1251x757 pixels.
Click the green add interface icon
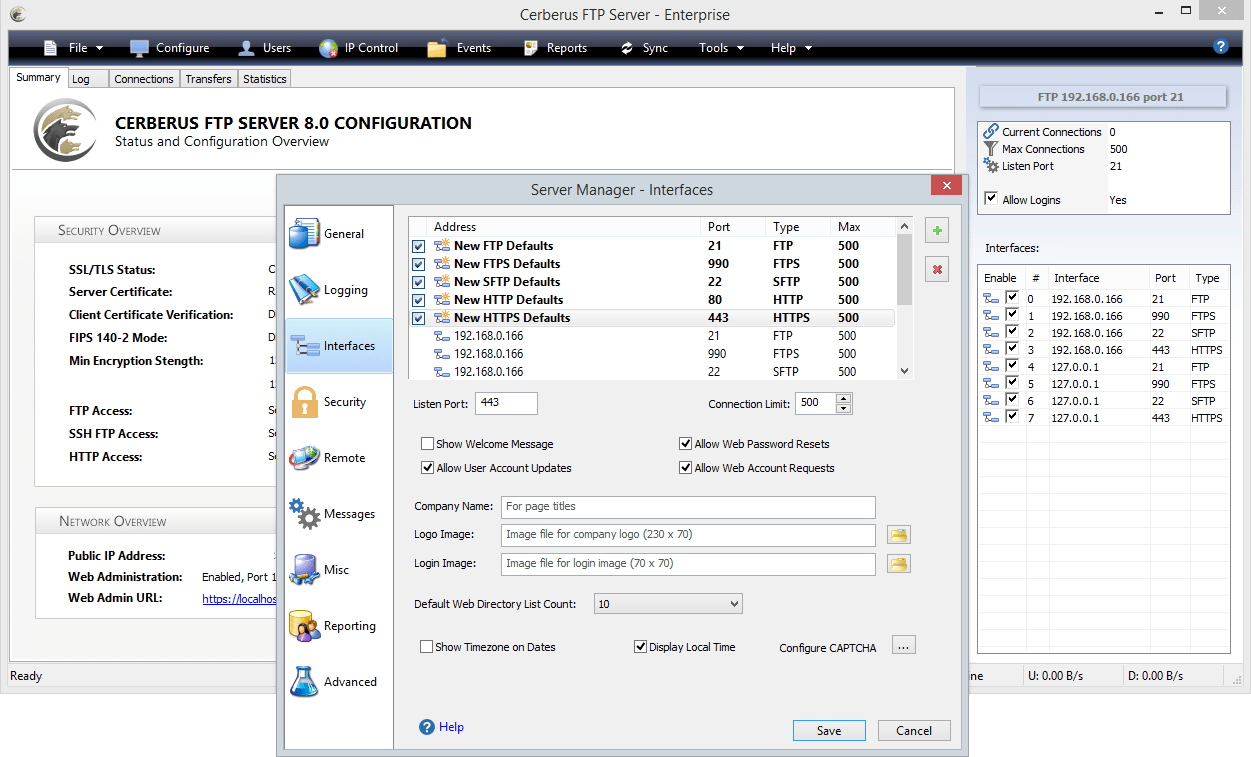937,231
